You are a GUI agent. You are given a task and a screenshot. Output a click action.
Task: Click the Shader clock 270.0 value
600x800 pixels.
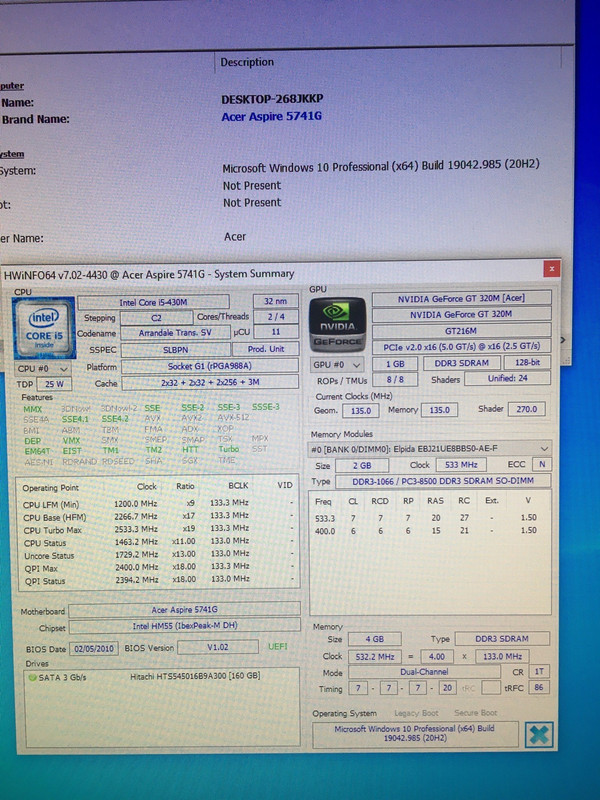(x=527, y=409)
